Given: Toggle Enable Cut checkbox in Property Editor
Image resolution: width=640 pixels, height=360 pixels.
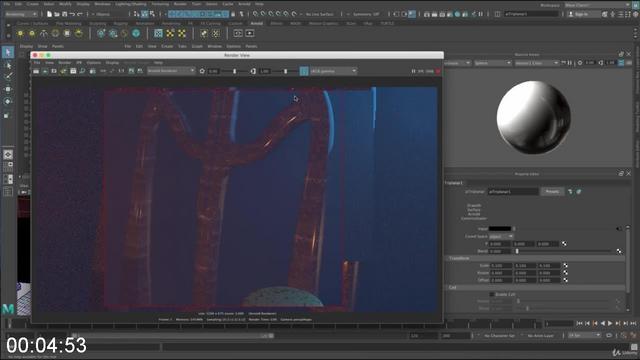Looking at the screenshot, I should click(x=492, y=294).
